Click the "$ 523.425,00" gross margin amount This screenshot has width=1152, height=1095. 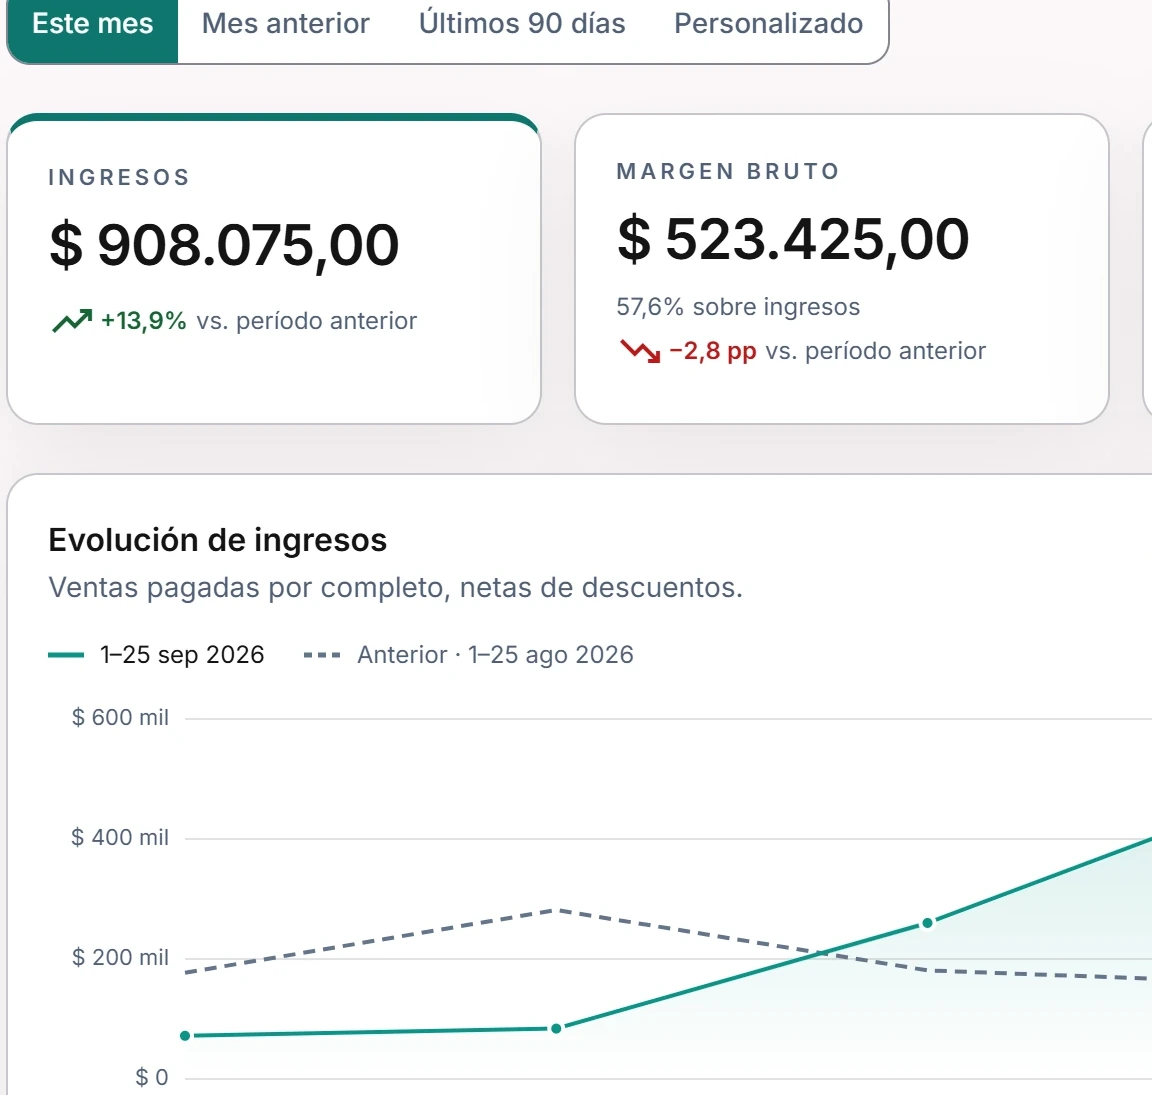click(x=793, y=240)
